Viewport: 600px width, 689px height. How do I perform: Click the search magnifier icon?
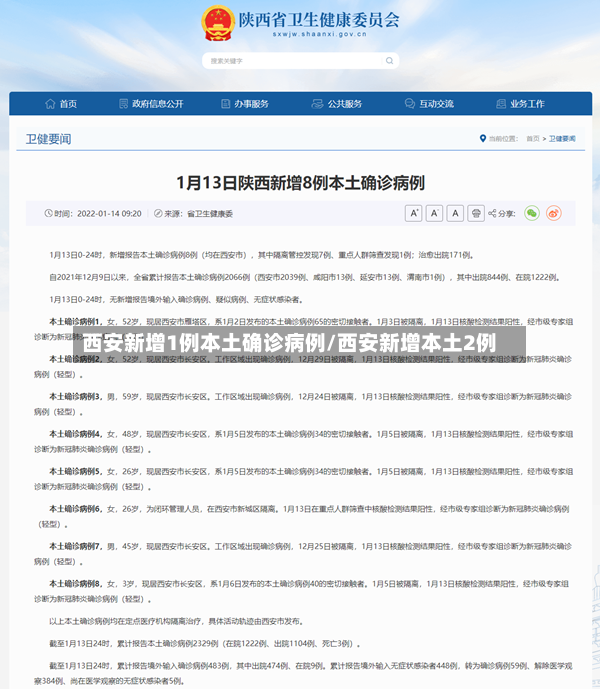(x=389, y=61)
